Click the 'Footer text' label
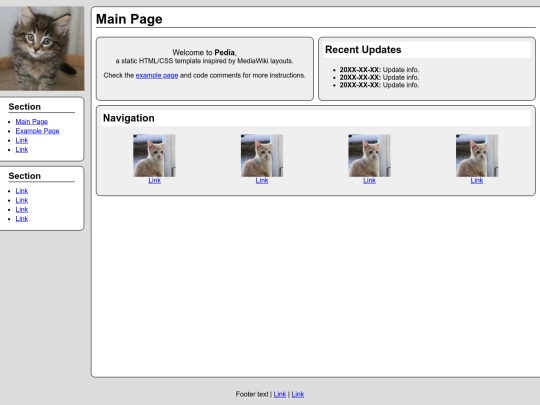The width and height of the screenshot is (540, 405). tap(252, 394)
